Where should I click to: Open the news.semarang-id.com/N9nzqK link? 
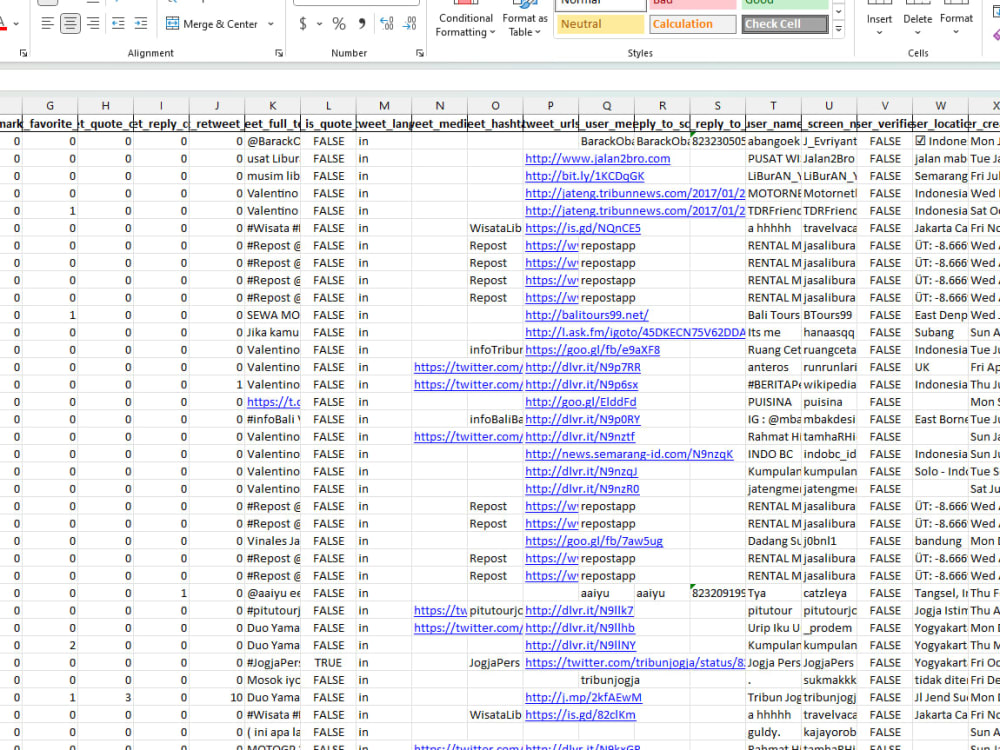[629, 454]
